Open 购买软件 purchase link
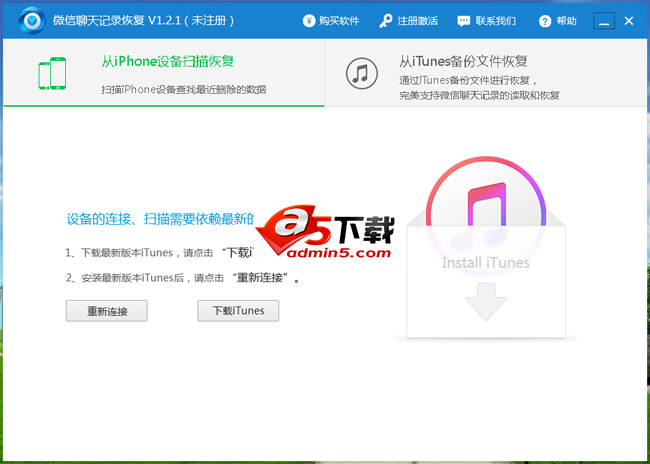 [339, 21]
